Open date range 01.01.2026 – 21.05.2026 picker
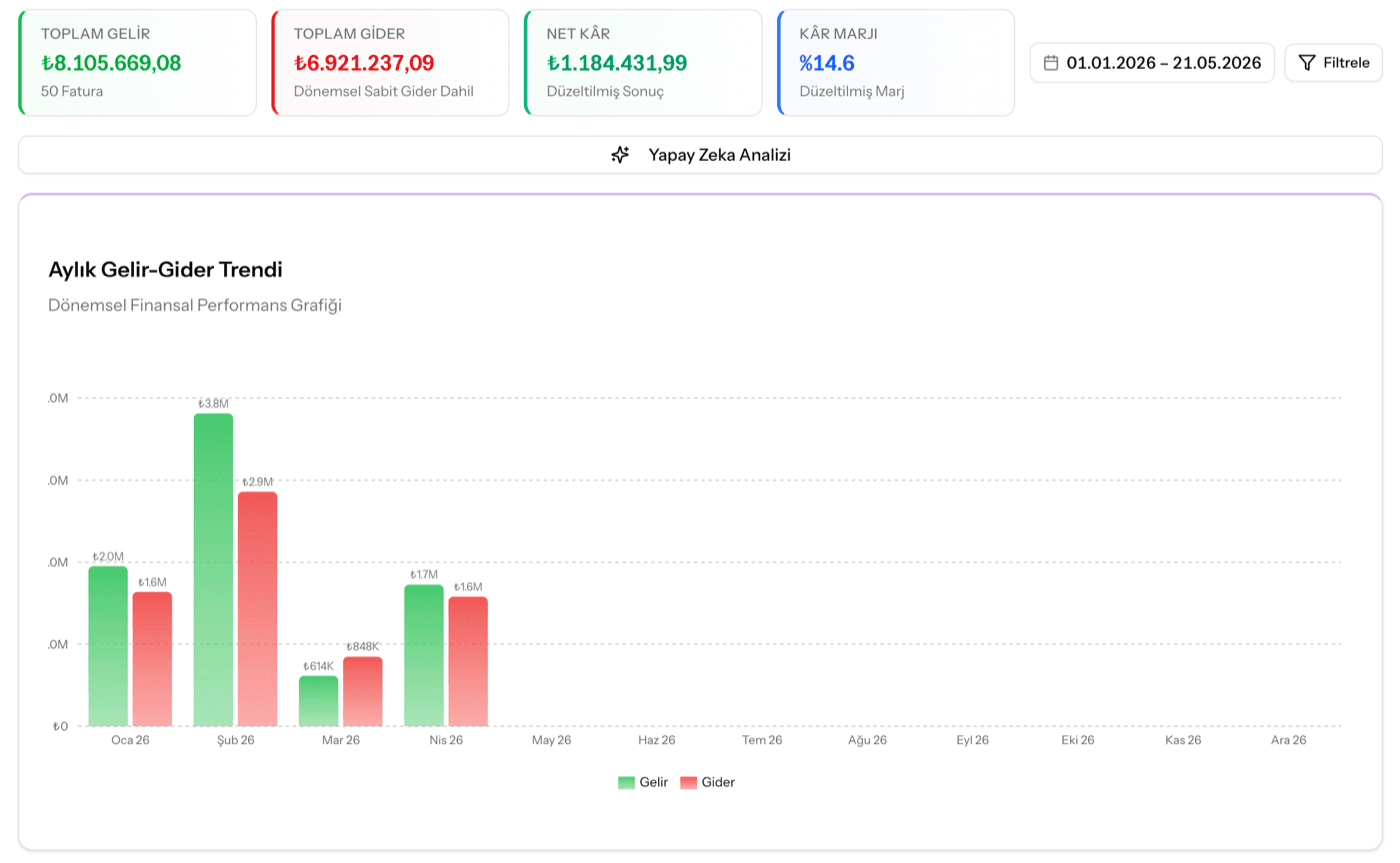The image size is (1400, 863). pos(1152,62)
